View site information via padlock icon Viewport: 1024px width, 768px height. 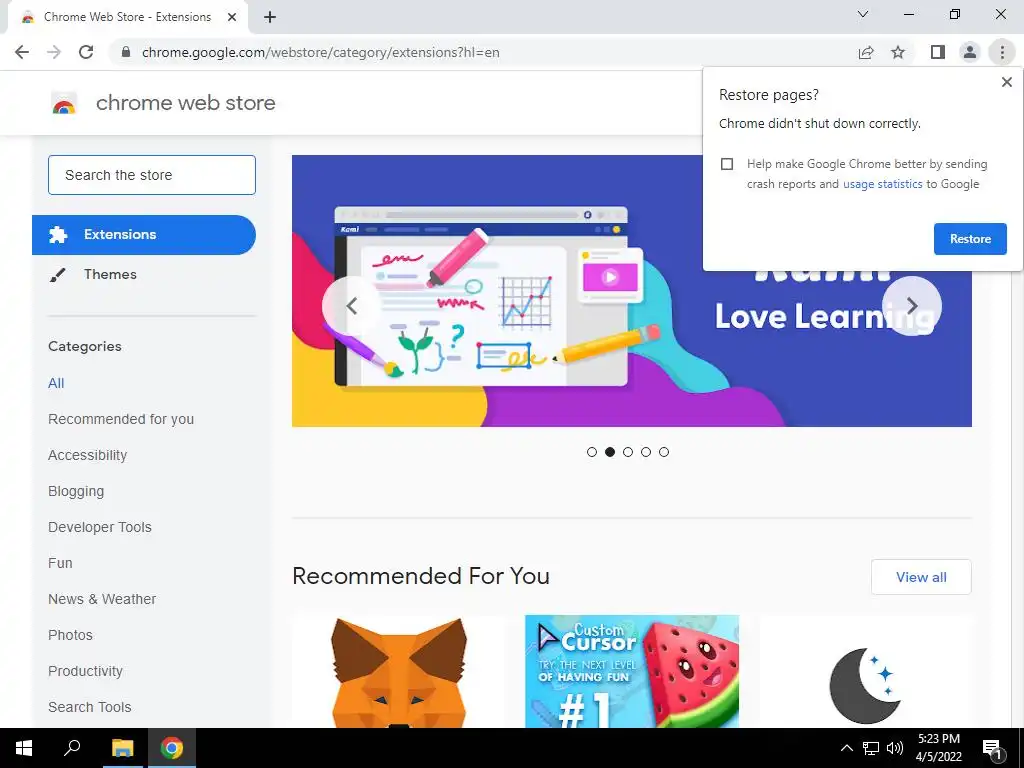click(x=126, y=52)
